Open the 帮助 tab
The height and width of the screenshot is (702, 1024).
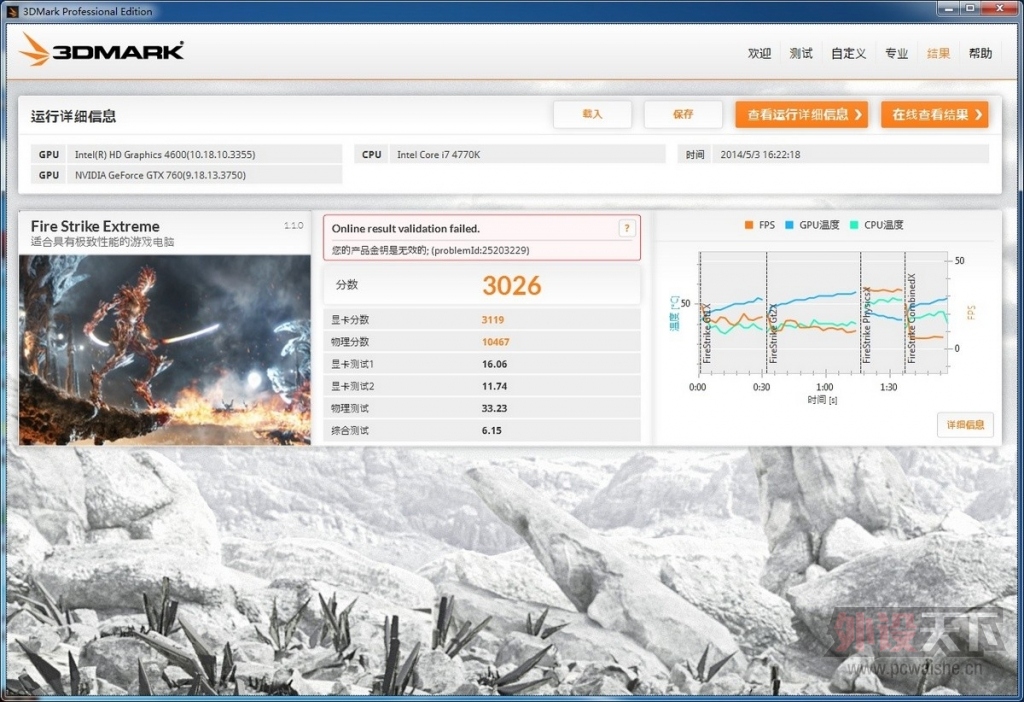click(980, 54)
